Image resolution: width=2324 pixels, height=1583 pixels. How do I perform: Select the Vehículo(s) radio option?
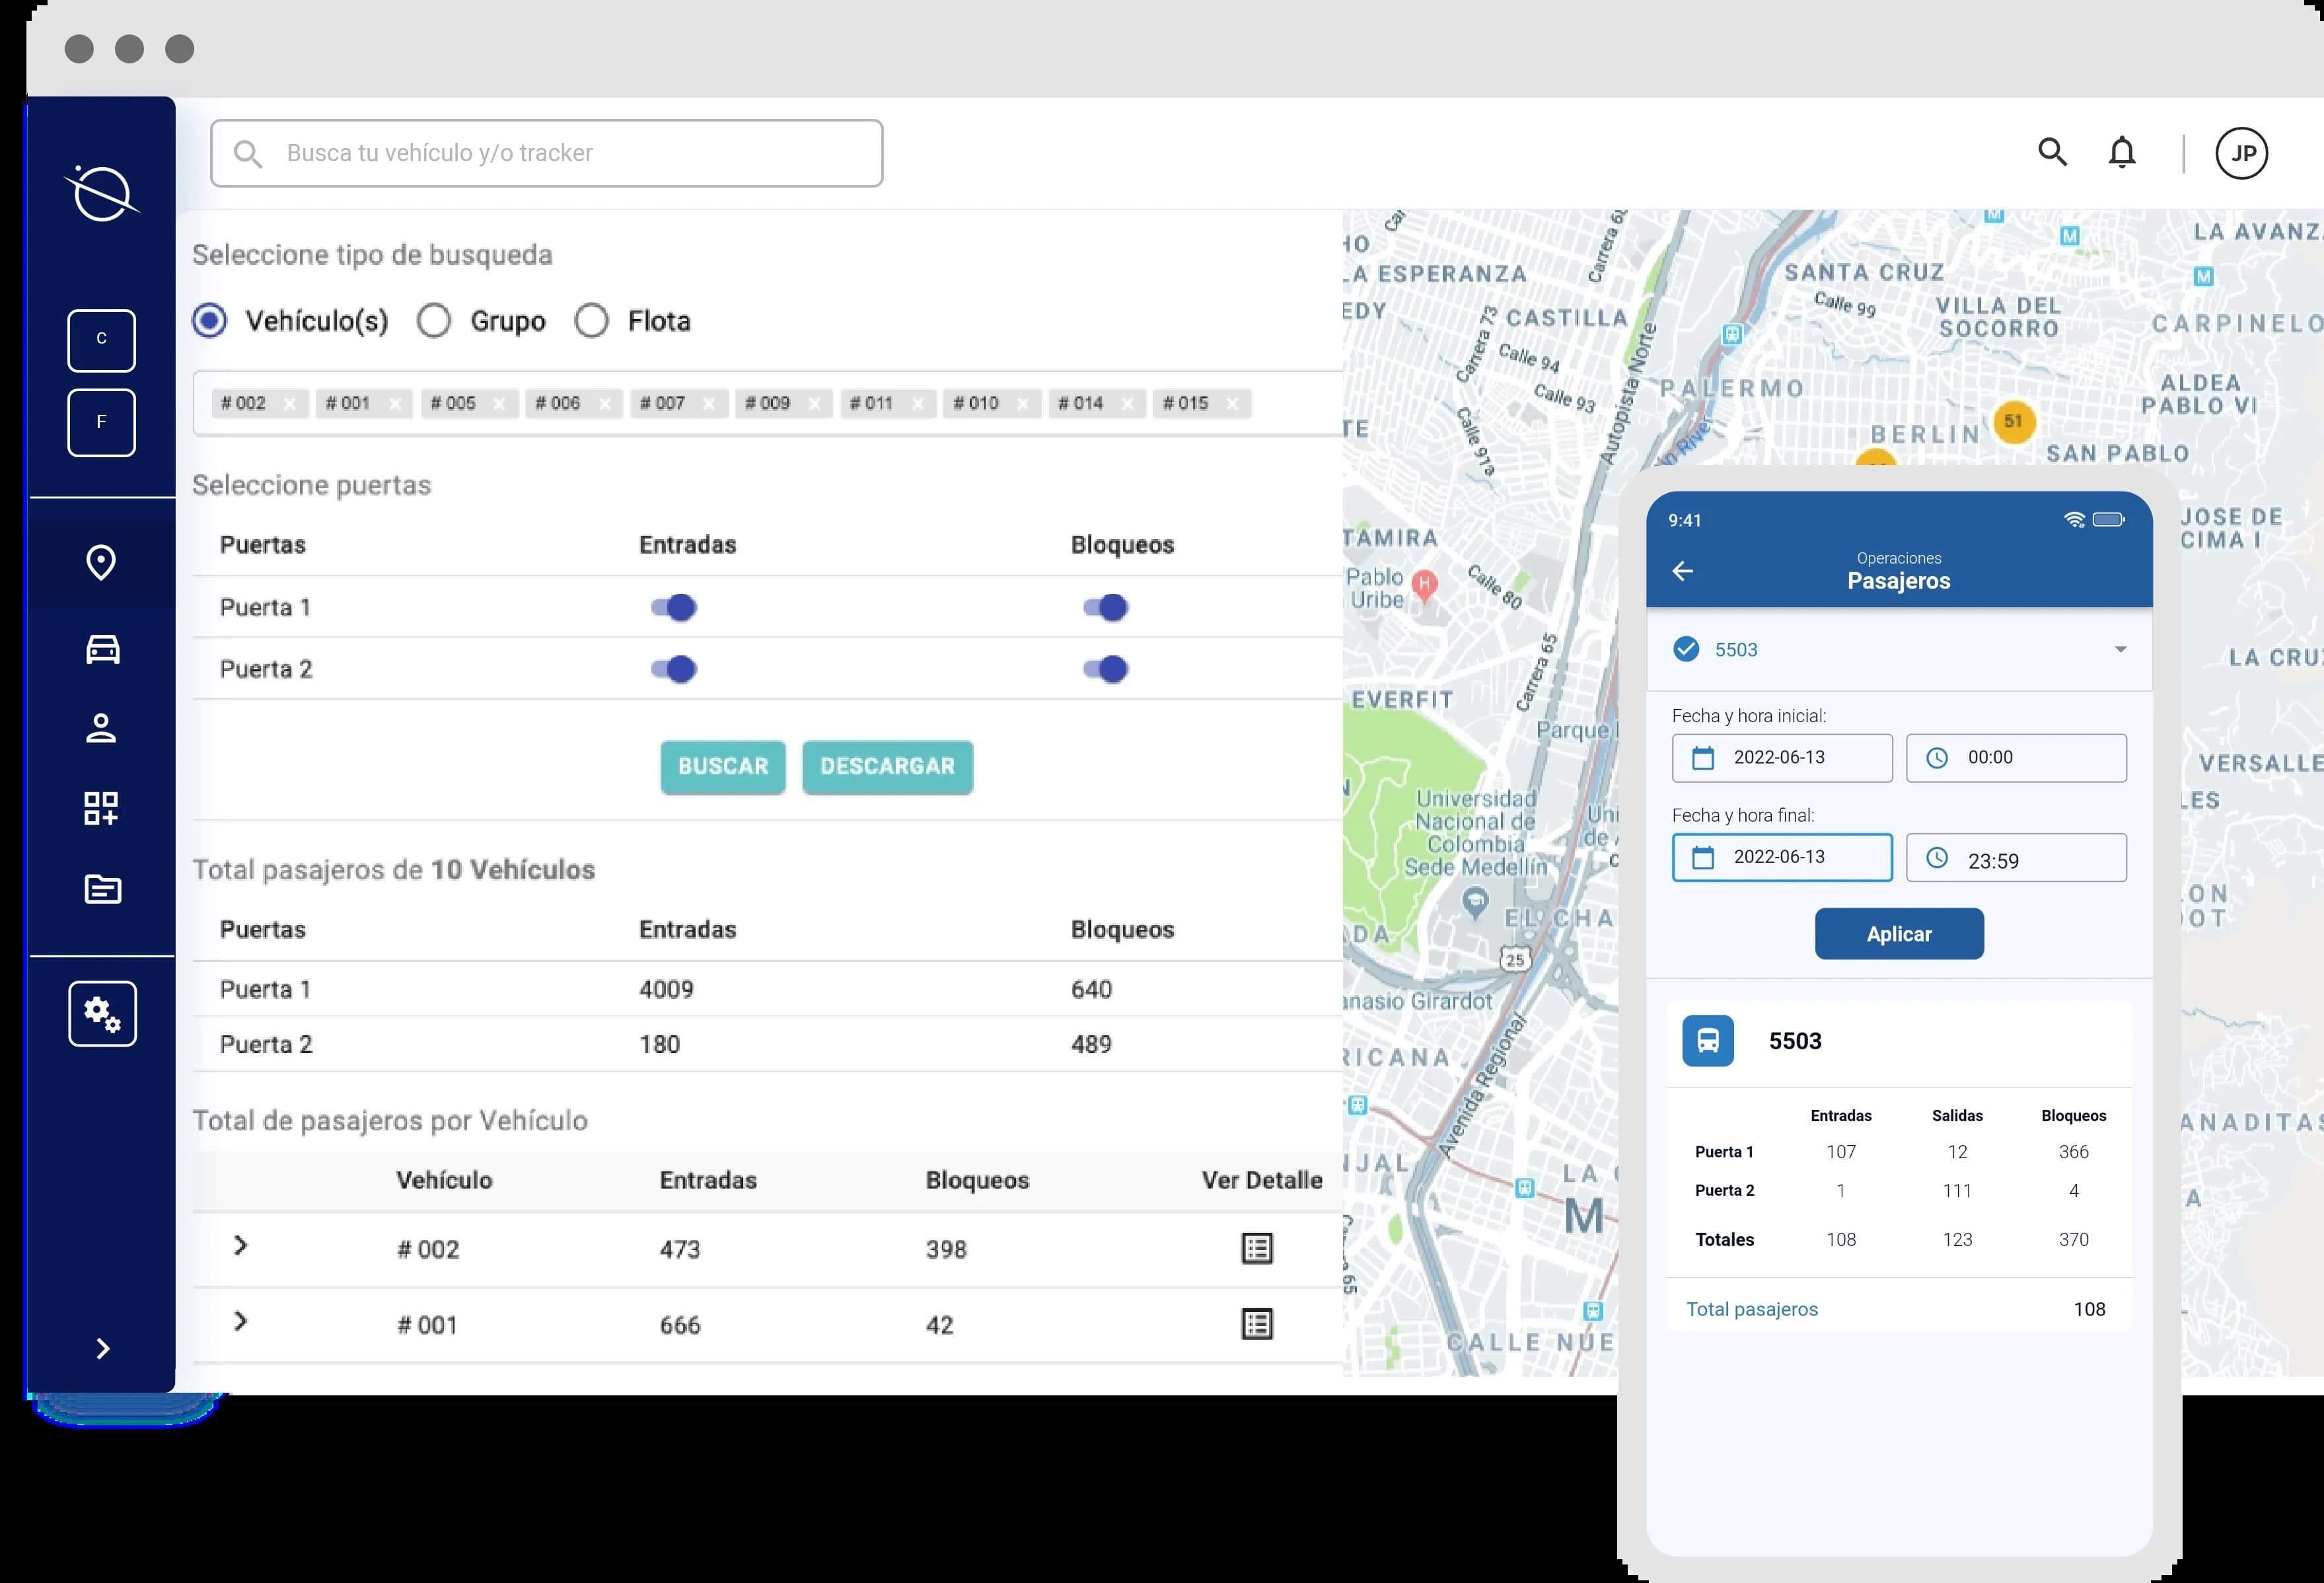pos(210,321)
